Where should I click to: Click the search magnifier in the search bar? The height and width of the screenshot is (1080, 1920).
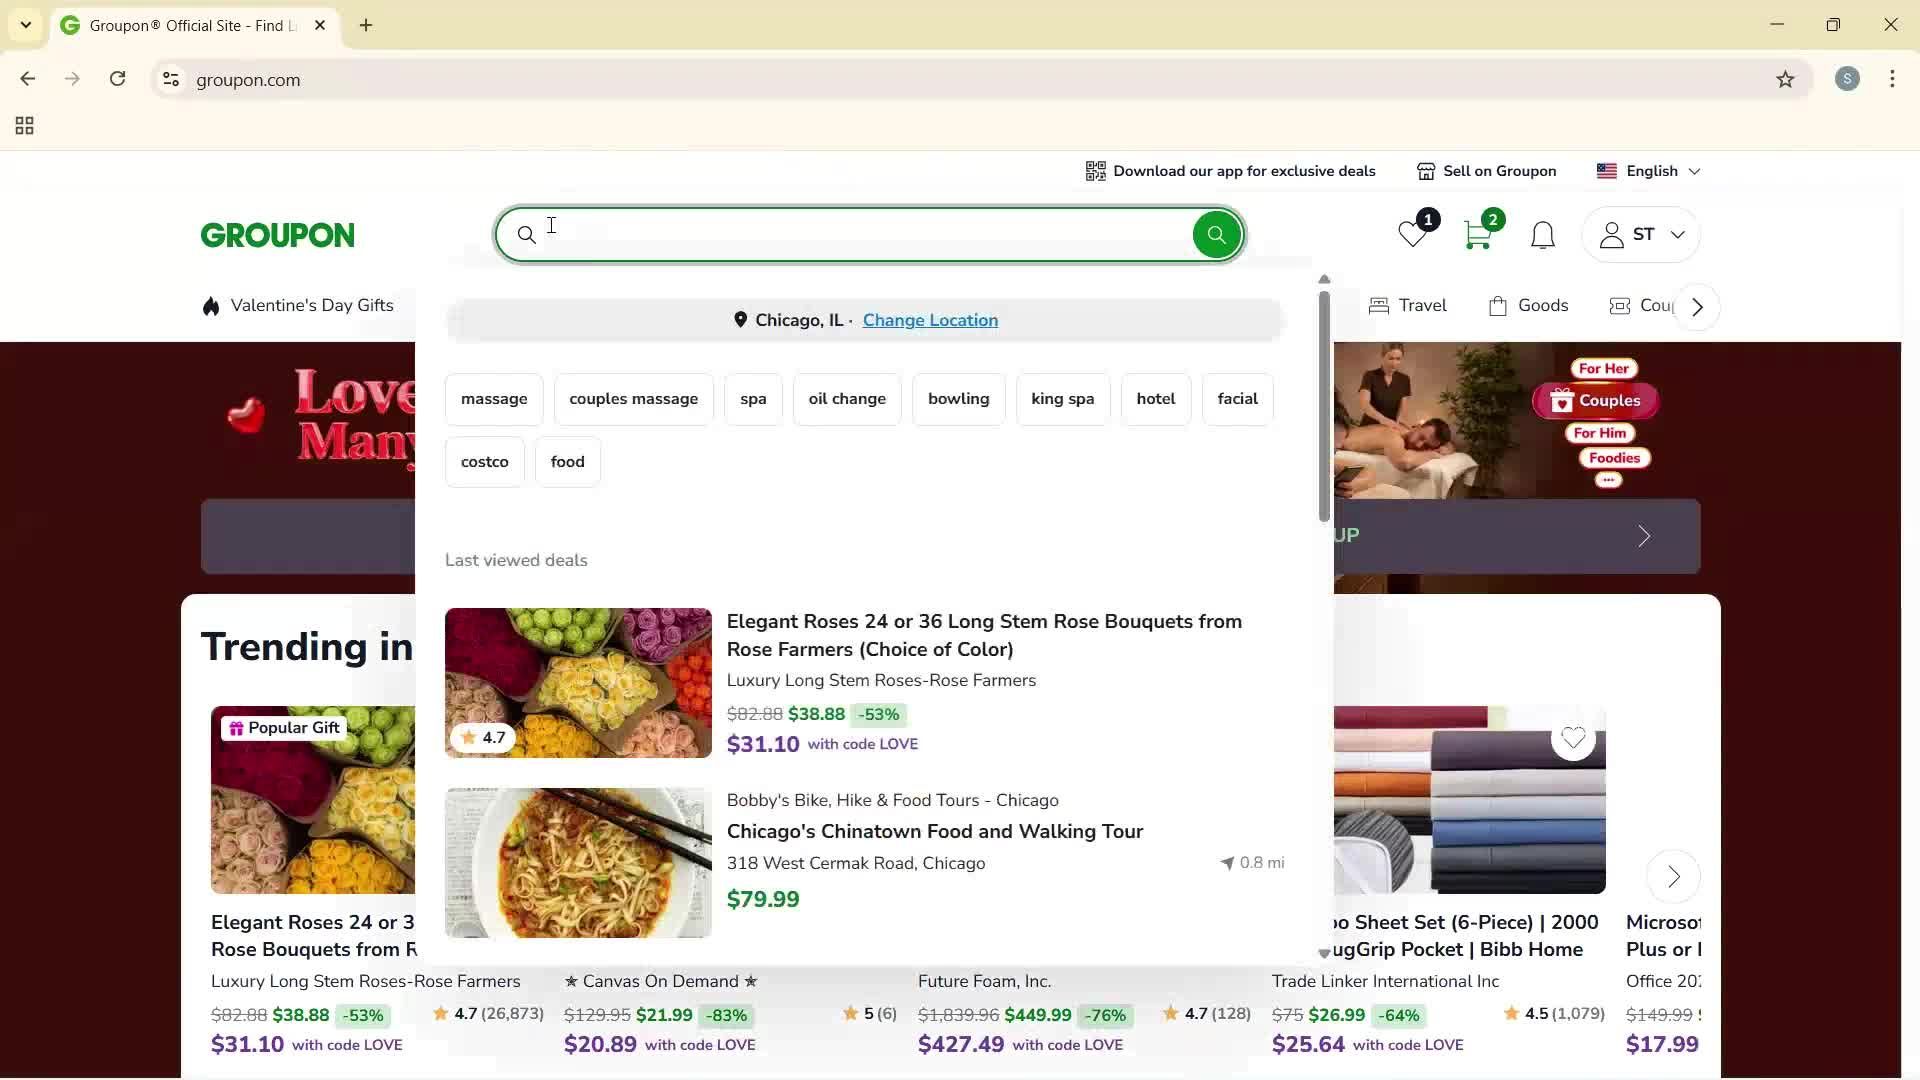point(1216,234)
